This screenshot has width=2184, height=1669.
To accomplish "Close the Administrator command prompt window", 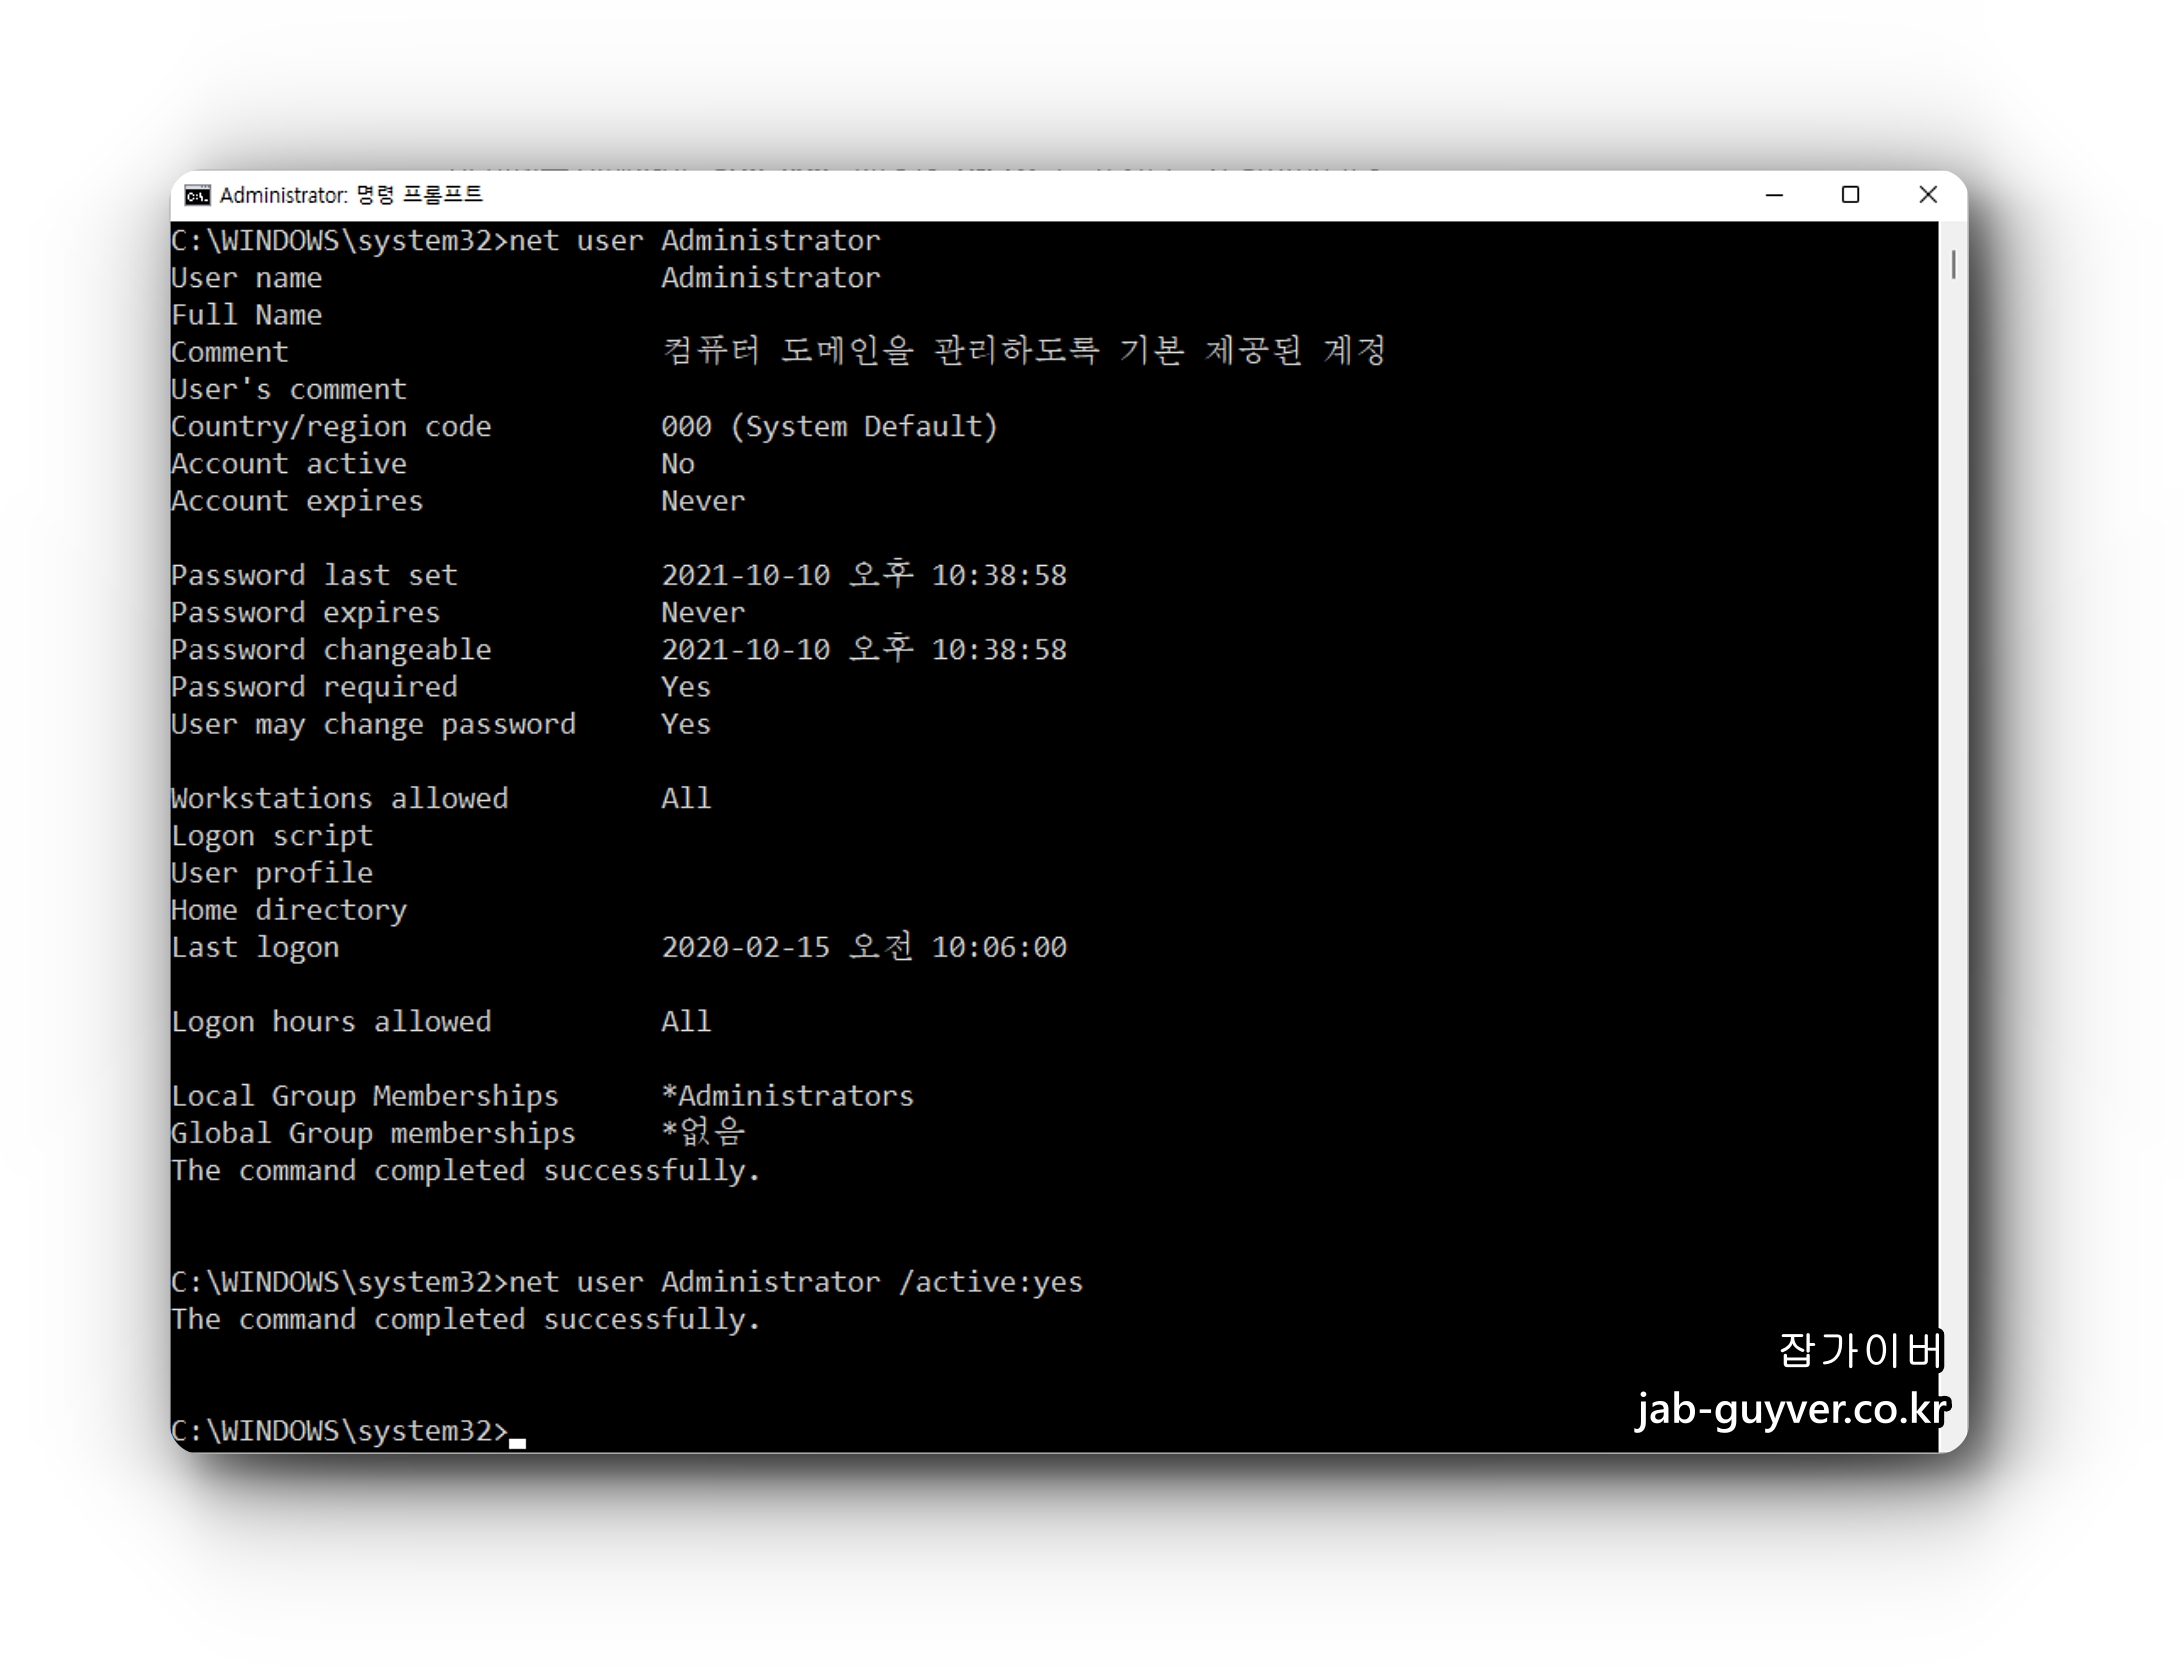I will (x=1928, y=195).
